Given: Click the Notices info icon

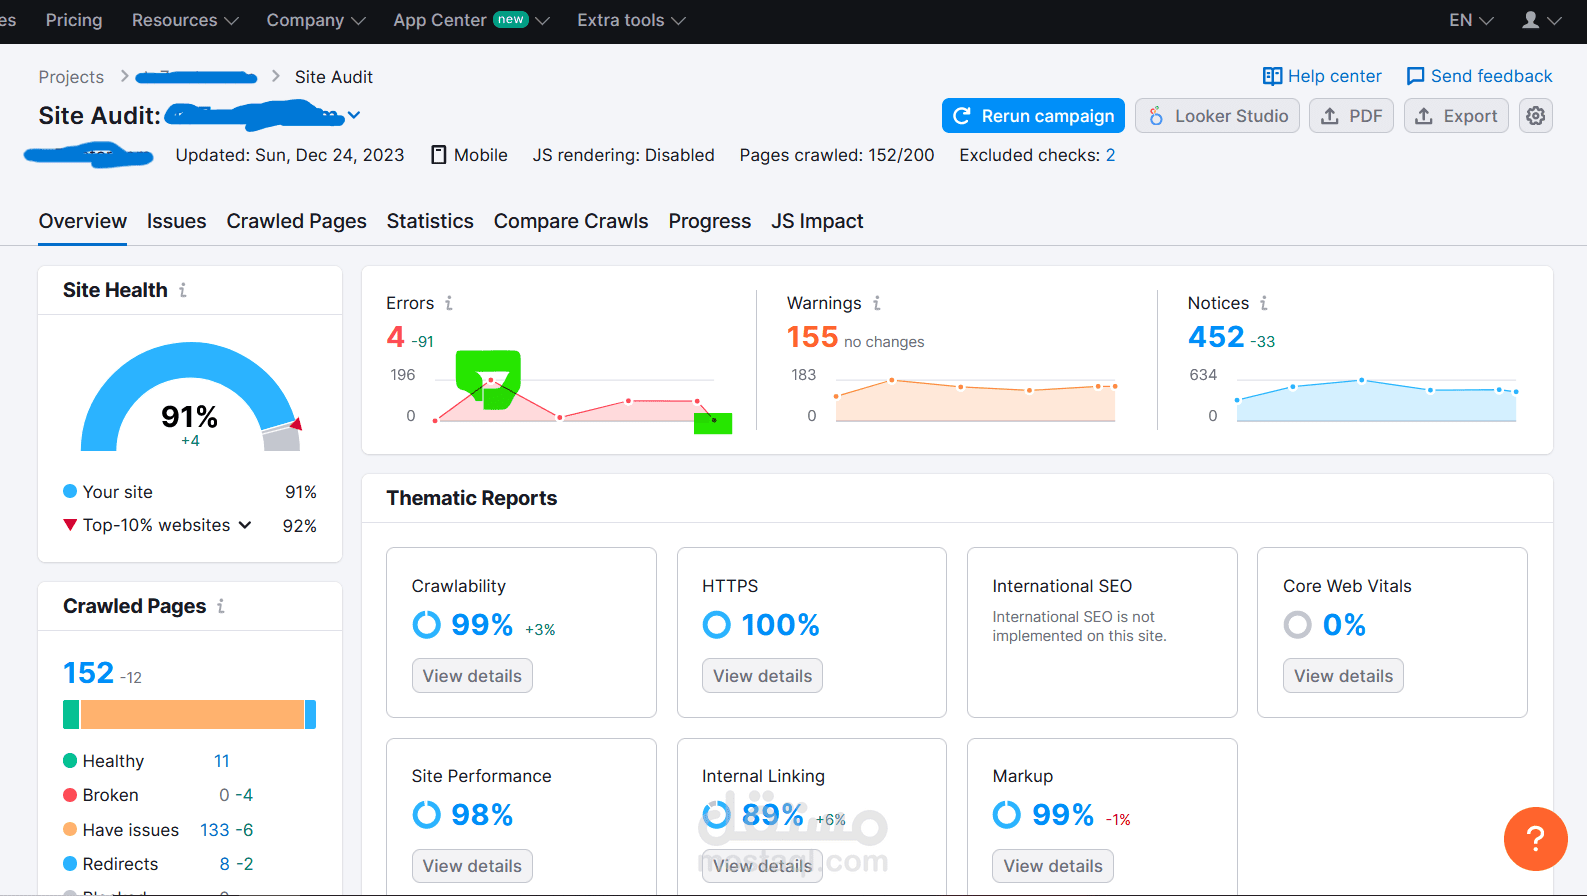Looking at the screenshot, I should (1264, 303).
